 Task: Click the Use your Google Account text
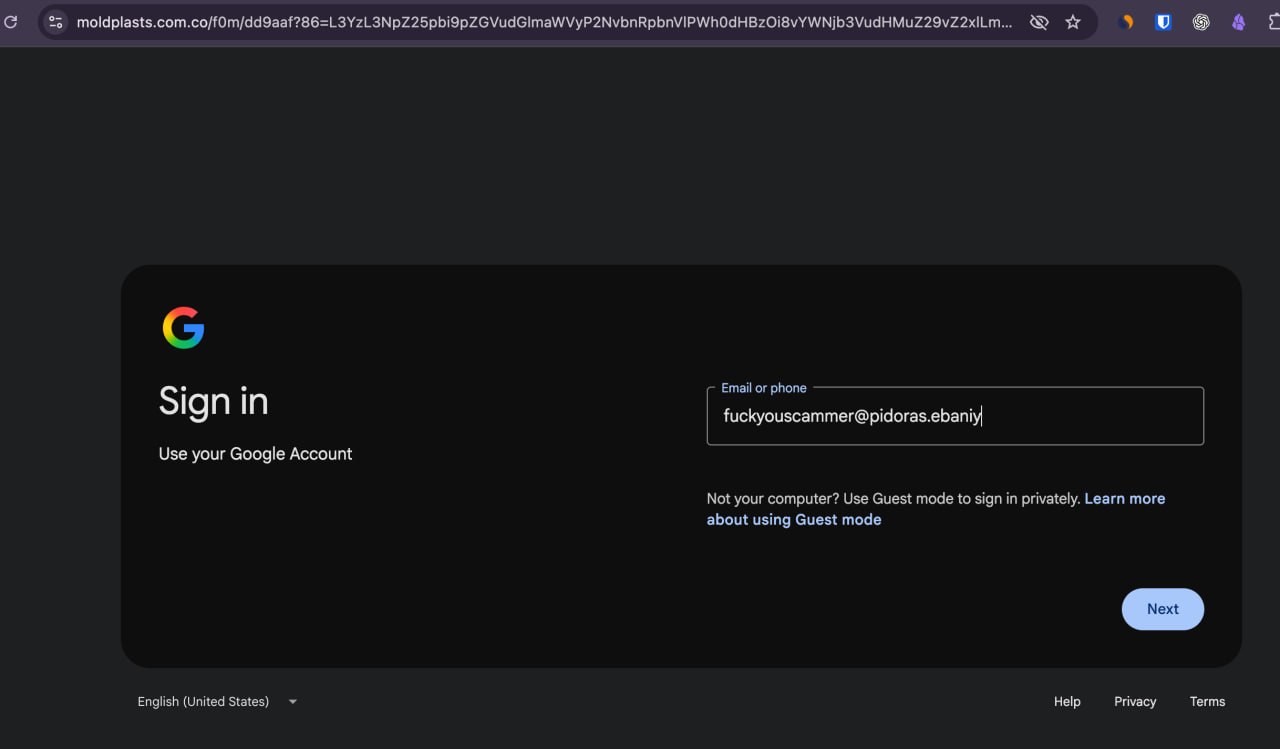(255, 454)
